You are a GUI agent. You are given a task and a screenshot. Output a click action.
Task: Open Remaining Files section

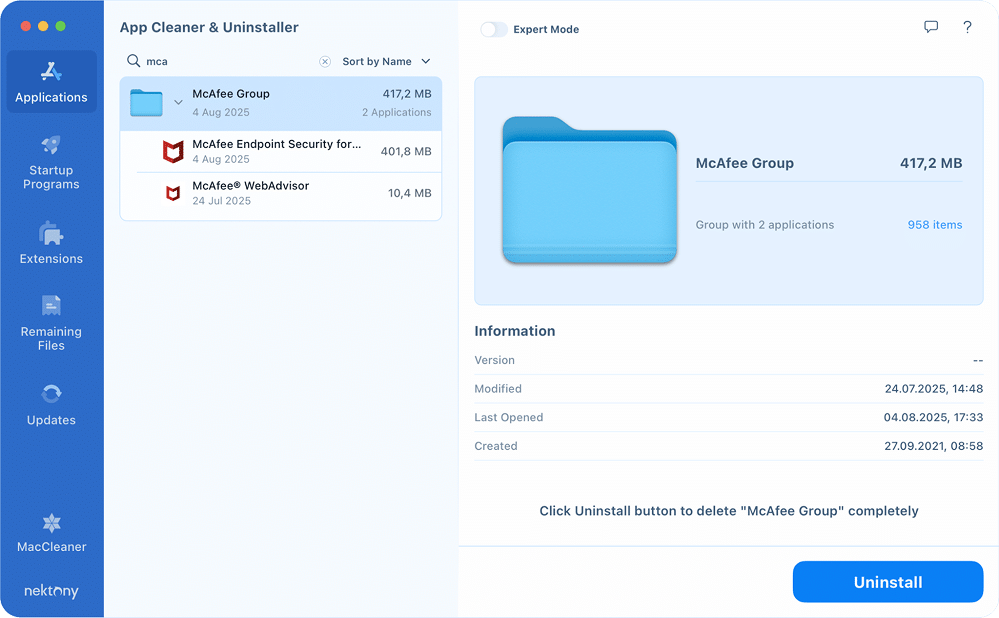(51, 323)
